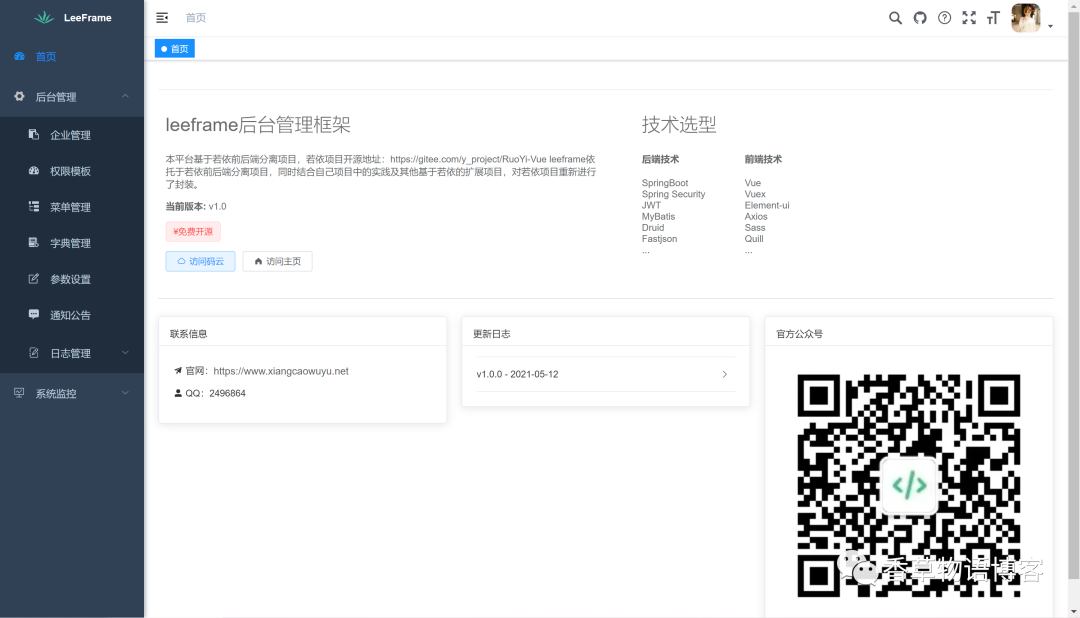Open 权限模板 menu item

[x=72, y=171]
